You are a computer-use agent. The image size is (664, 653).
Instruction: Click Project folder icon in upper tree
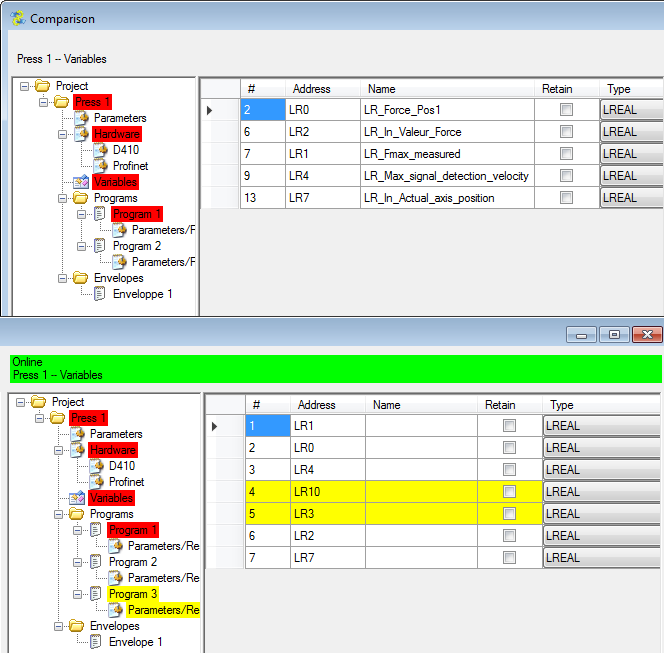[42, 86]
